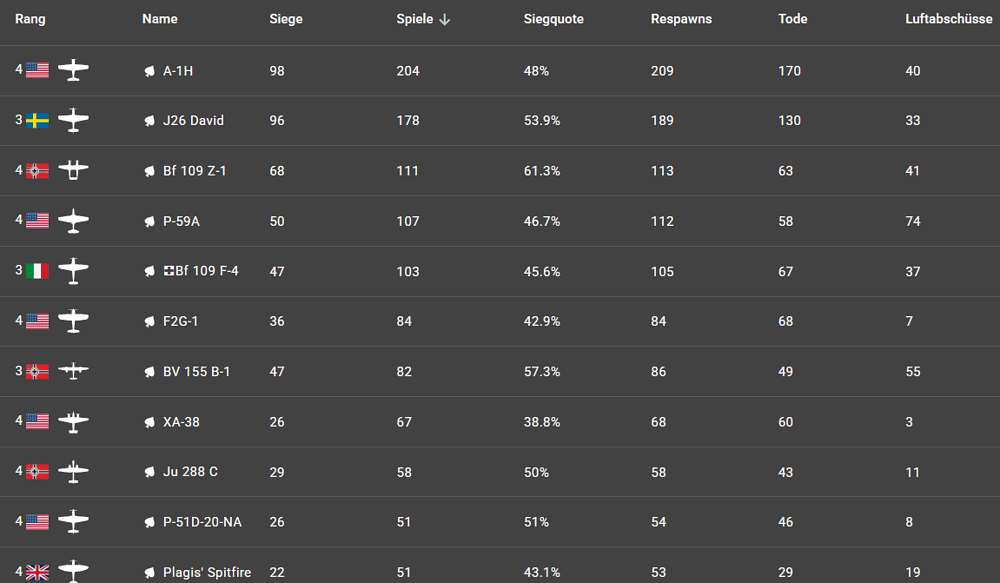Sort by the Respawns column header
The image size is (1000, 583).
[681, 19]
